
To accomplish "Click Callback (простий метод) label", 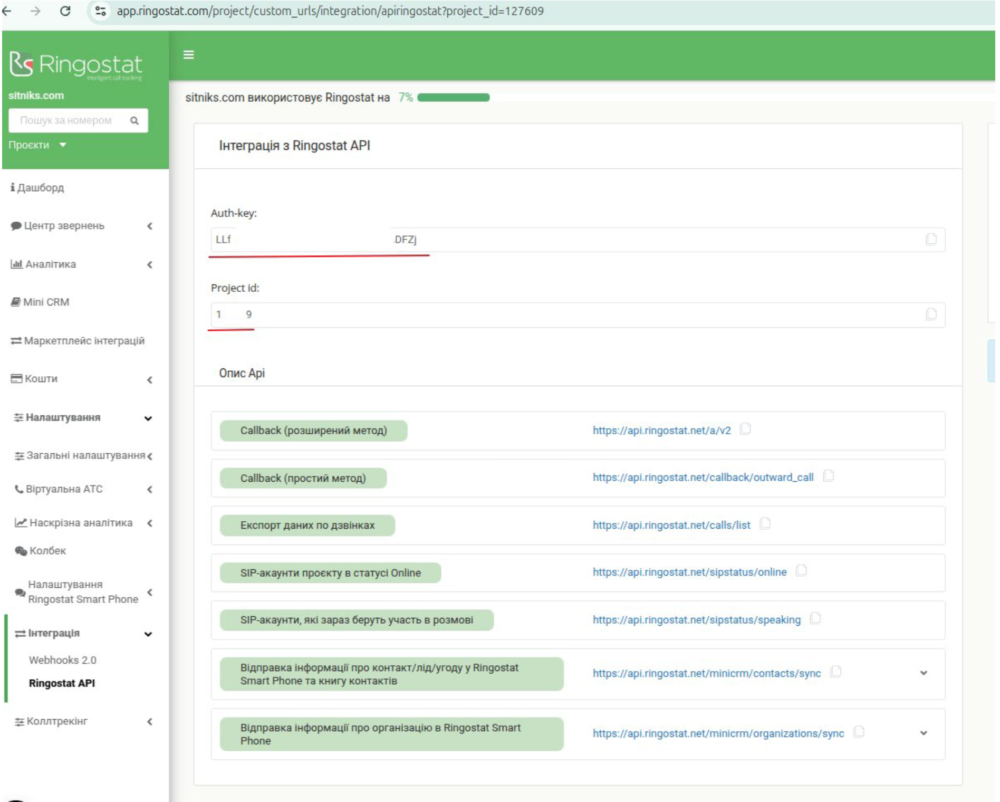I will (303, 478).
